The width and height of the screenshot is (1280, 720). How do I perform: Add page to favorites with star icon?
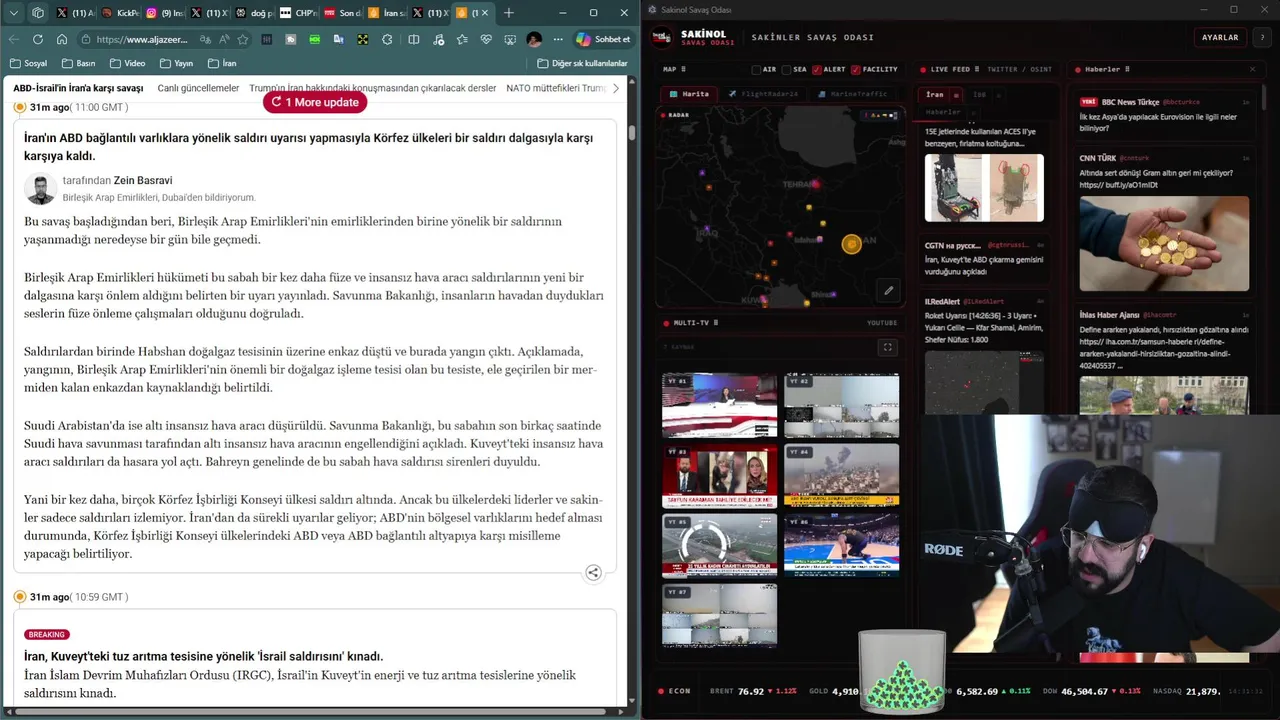tap(243, 39)
